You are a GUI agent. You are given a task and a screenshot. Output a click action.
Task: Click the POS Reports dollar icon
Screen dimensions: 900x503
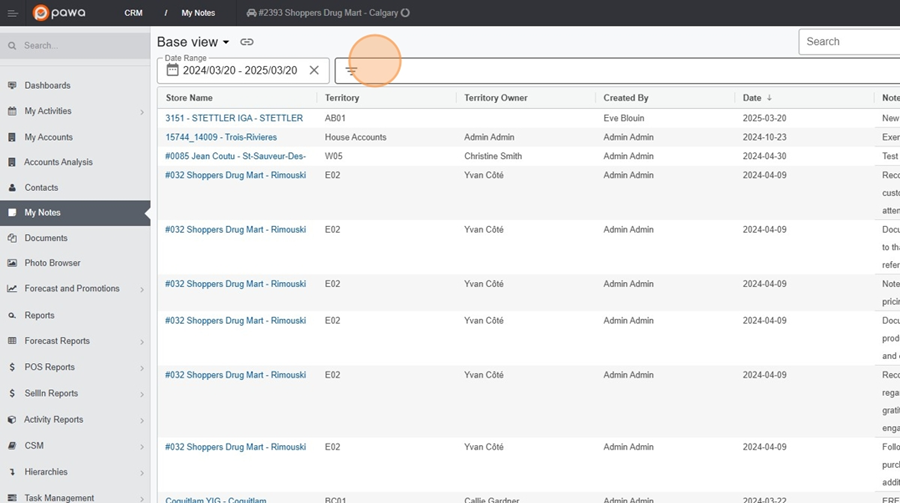12,367
